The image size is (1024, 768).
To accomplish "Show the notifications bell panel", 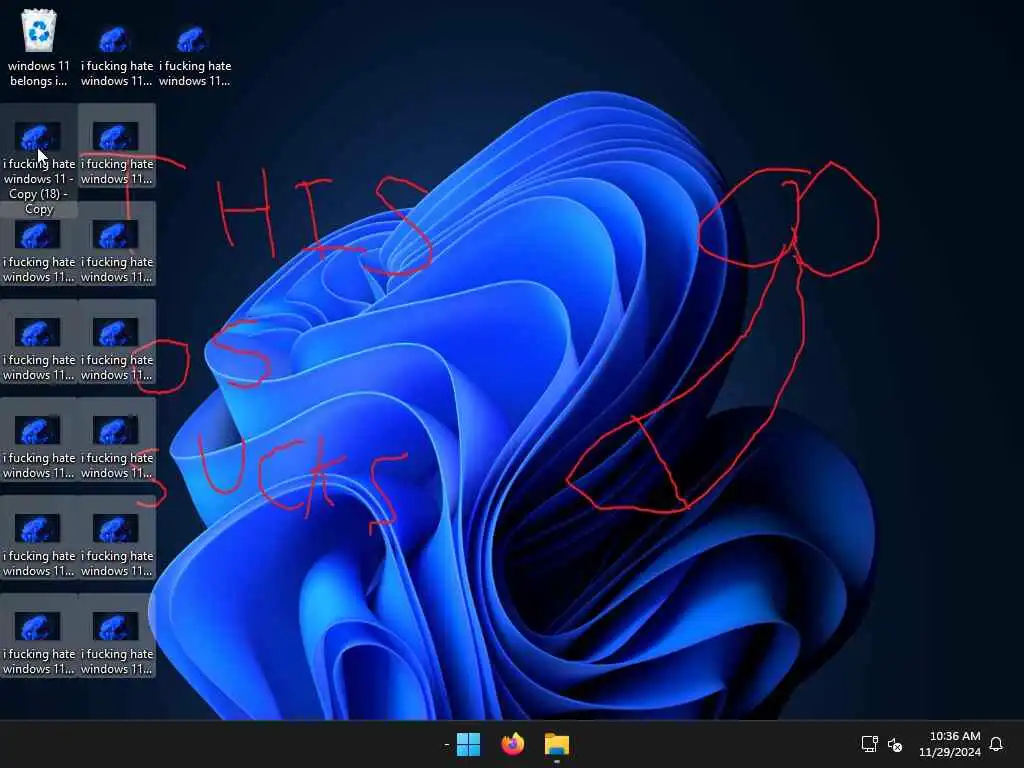I will pyautogui.click(x=996, y=744).
